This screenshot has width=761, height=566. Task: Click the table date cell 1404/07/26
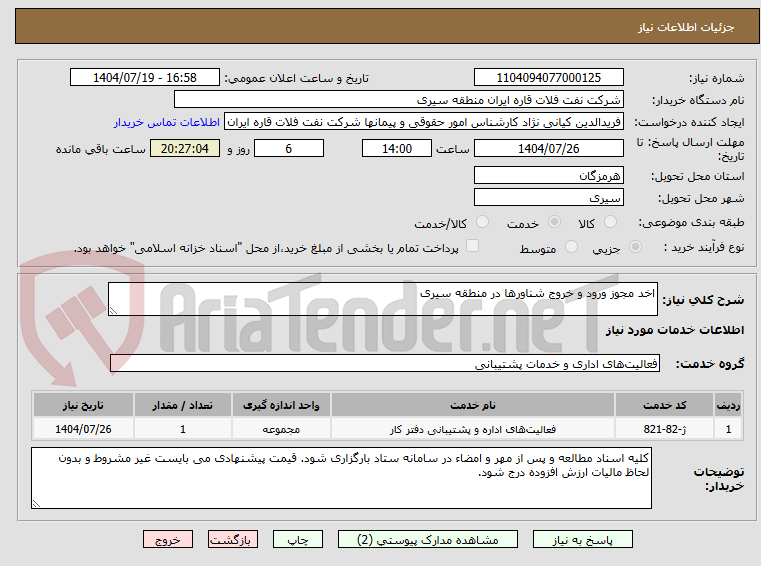point(83,429)
